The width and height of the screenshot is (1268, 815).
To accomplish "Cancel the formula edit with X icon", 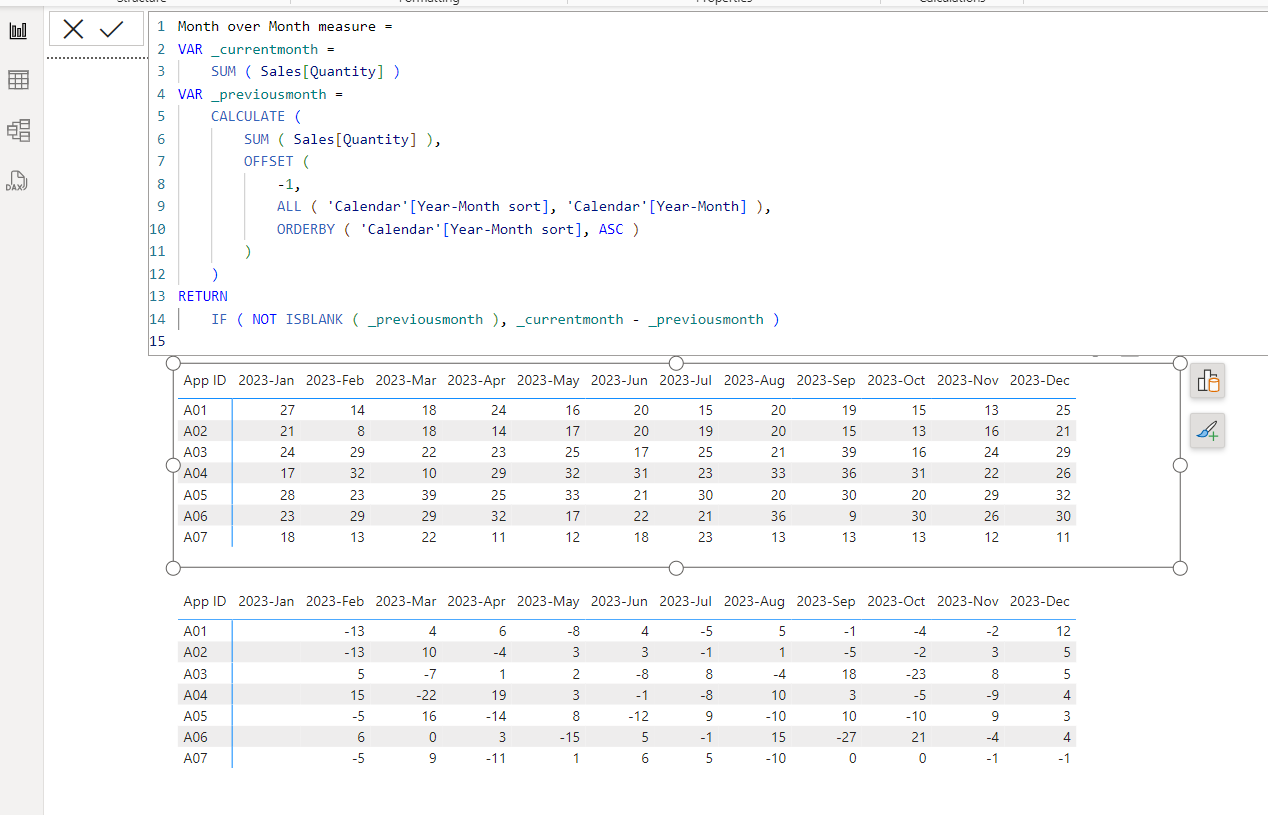I will point(73,30).
